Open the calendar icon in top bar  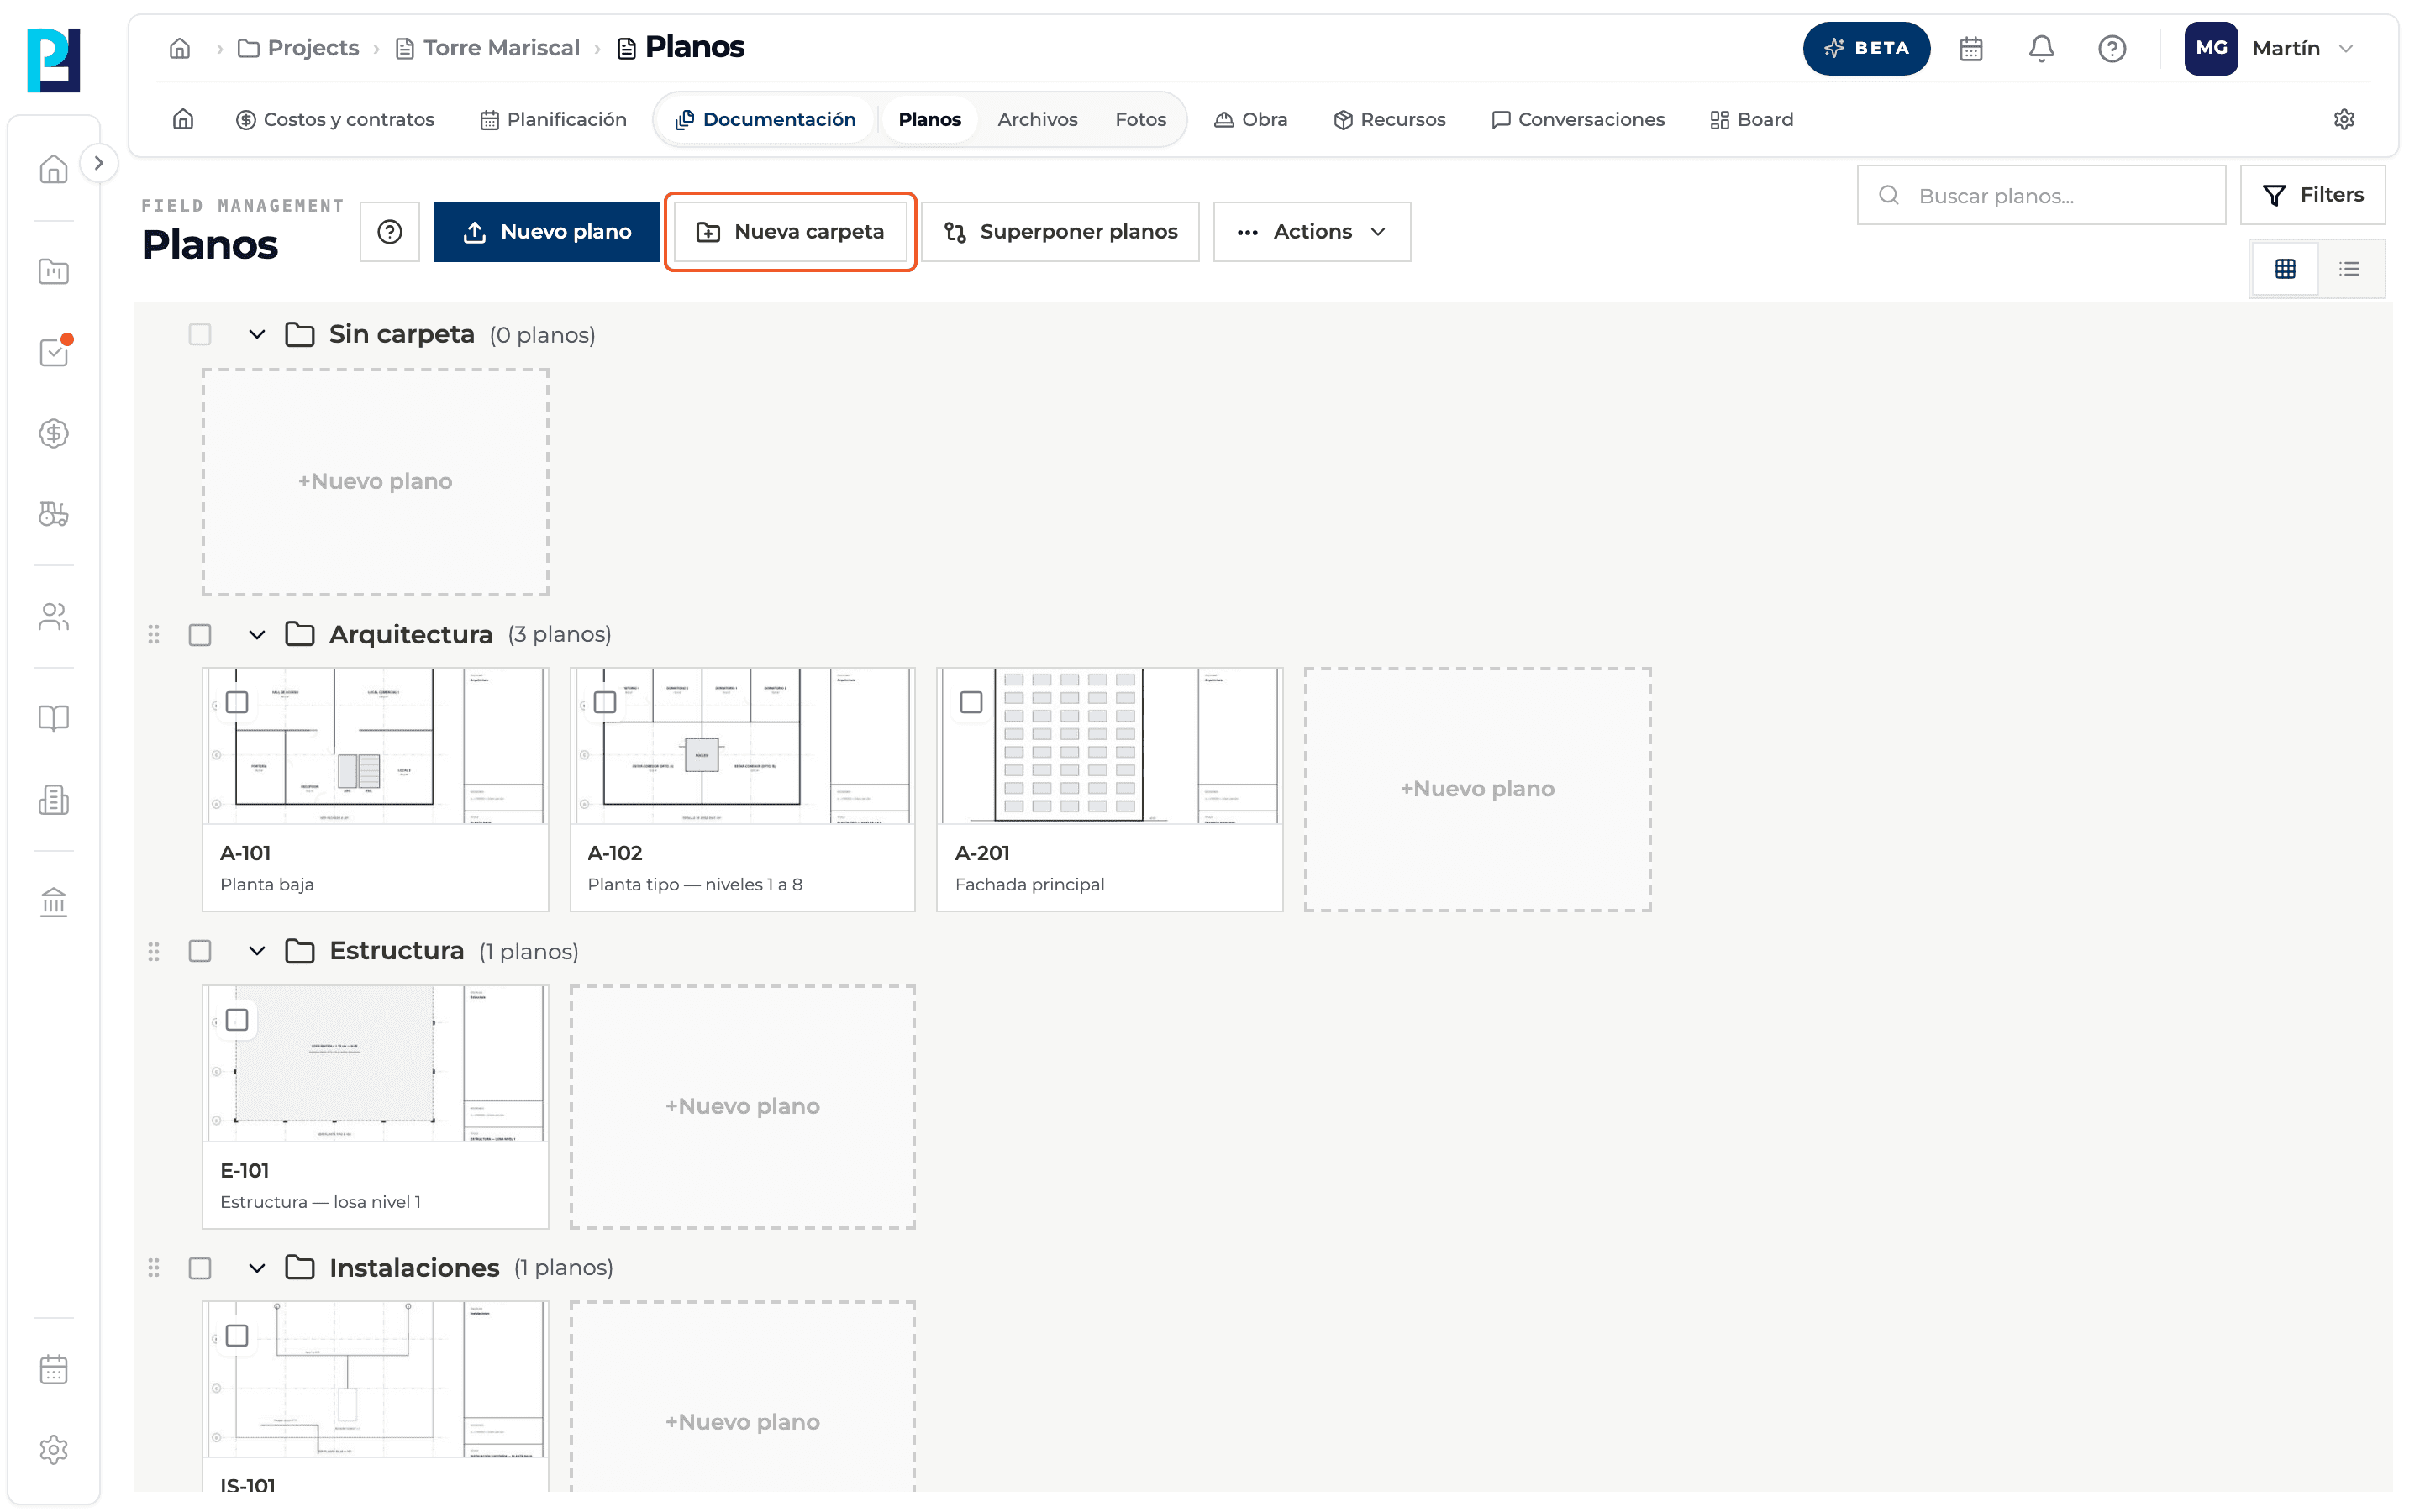point(1970,48)
